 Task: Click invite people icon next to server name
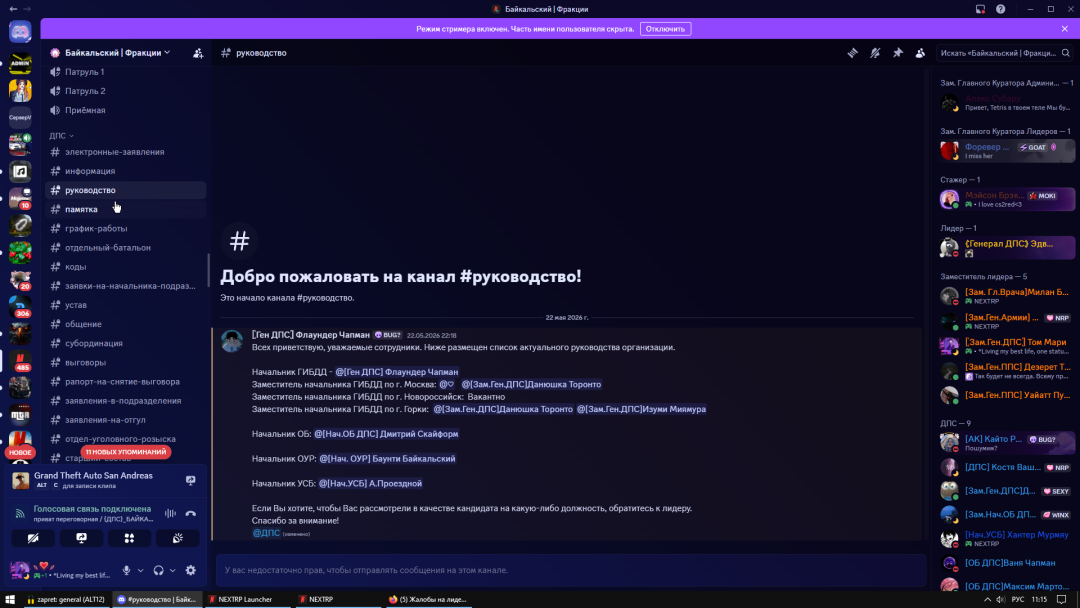[x=198, y=53]
